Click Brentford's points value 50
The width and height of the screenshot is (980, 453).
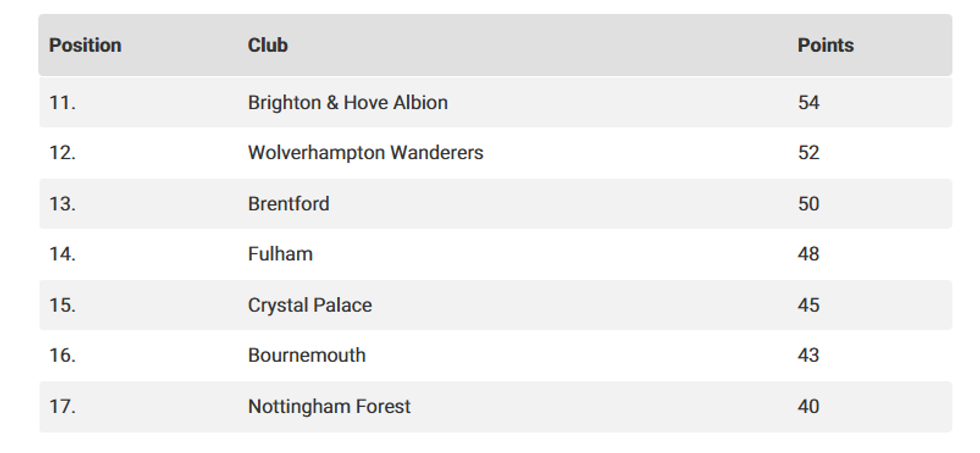(x=808, y=204)
